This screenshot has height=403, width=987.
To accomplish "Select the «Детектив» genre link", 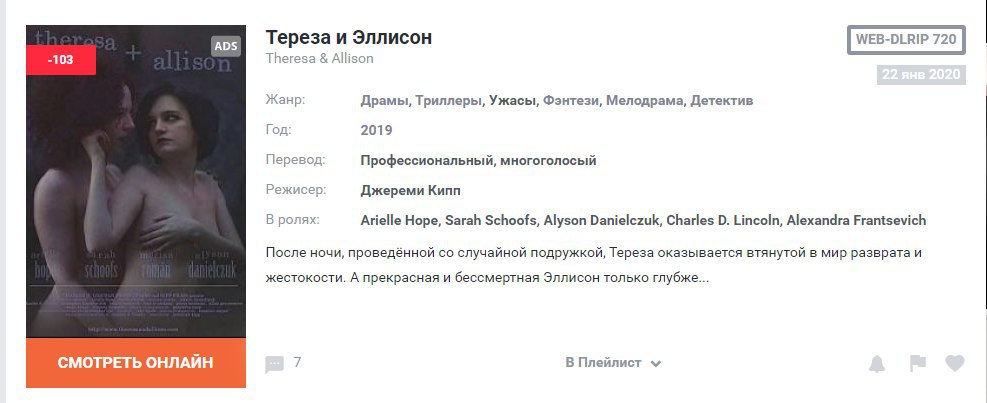I will 721,101.
